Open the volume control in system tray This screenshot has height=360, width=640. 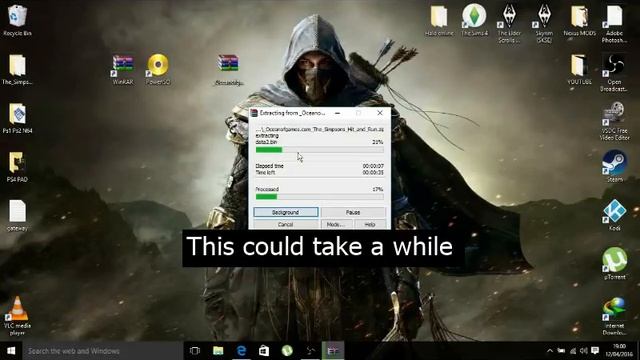(584, 351)
